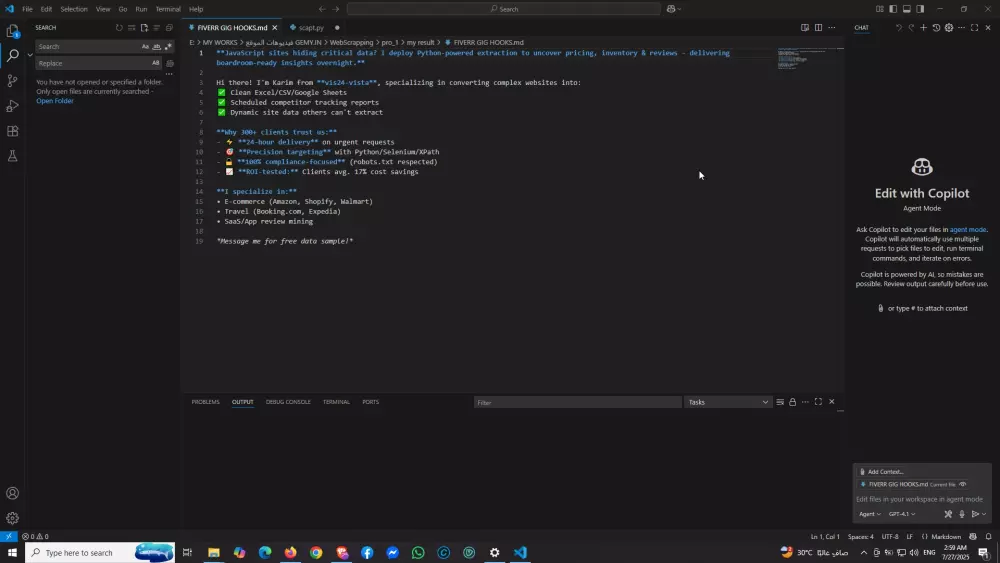Viewport: 1000px width, 563px height.
Task: Clear the output panel
Action: [780, 402]
